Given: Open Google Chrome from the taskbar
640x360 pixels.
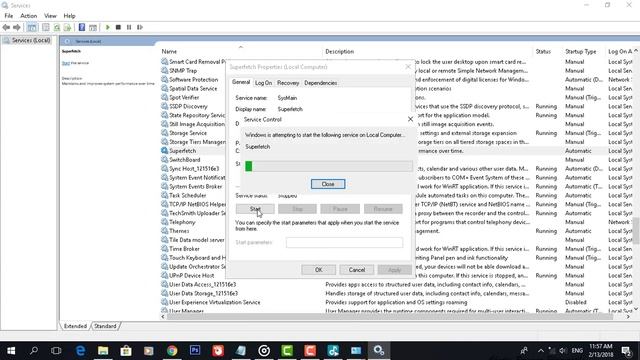Looking at the screenshot, I should click(x=172, y=351).
